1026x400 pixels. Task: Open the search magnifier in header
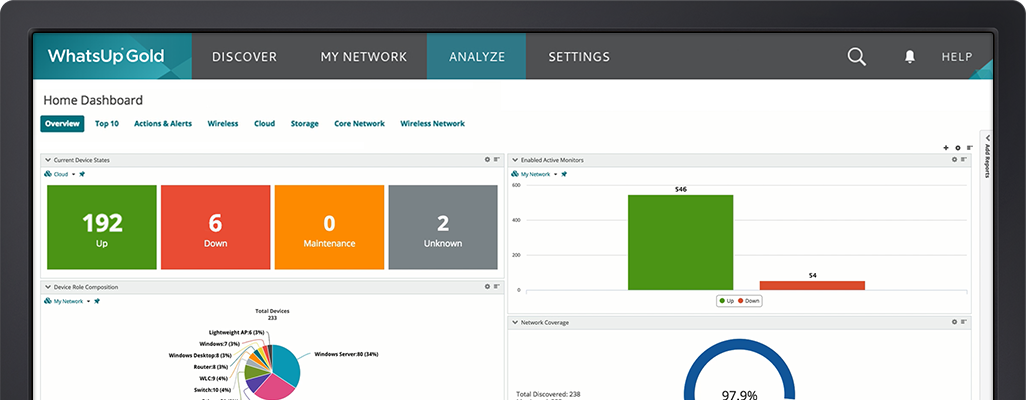click(856, 57)
